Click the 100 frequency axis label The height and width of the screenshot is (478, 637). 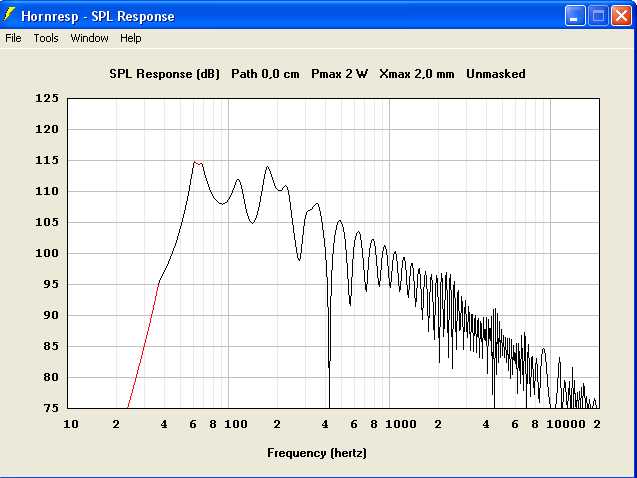[236, 424]
